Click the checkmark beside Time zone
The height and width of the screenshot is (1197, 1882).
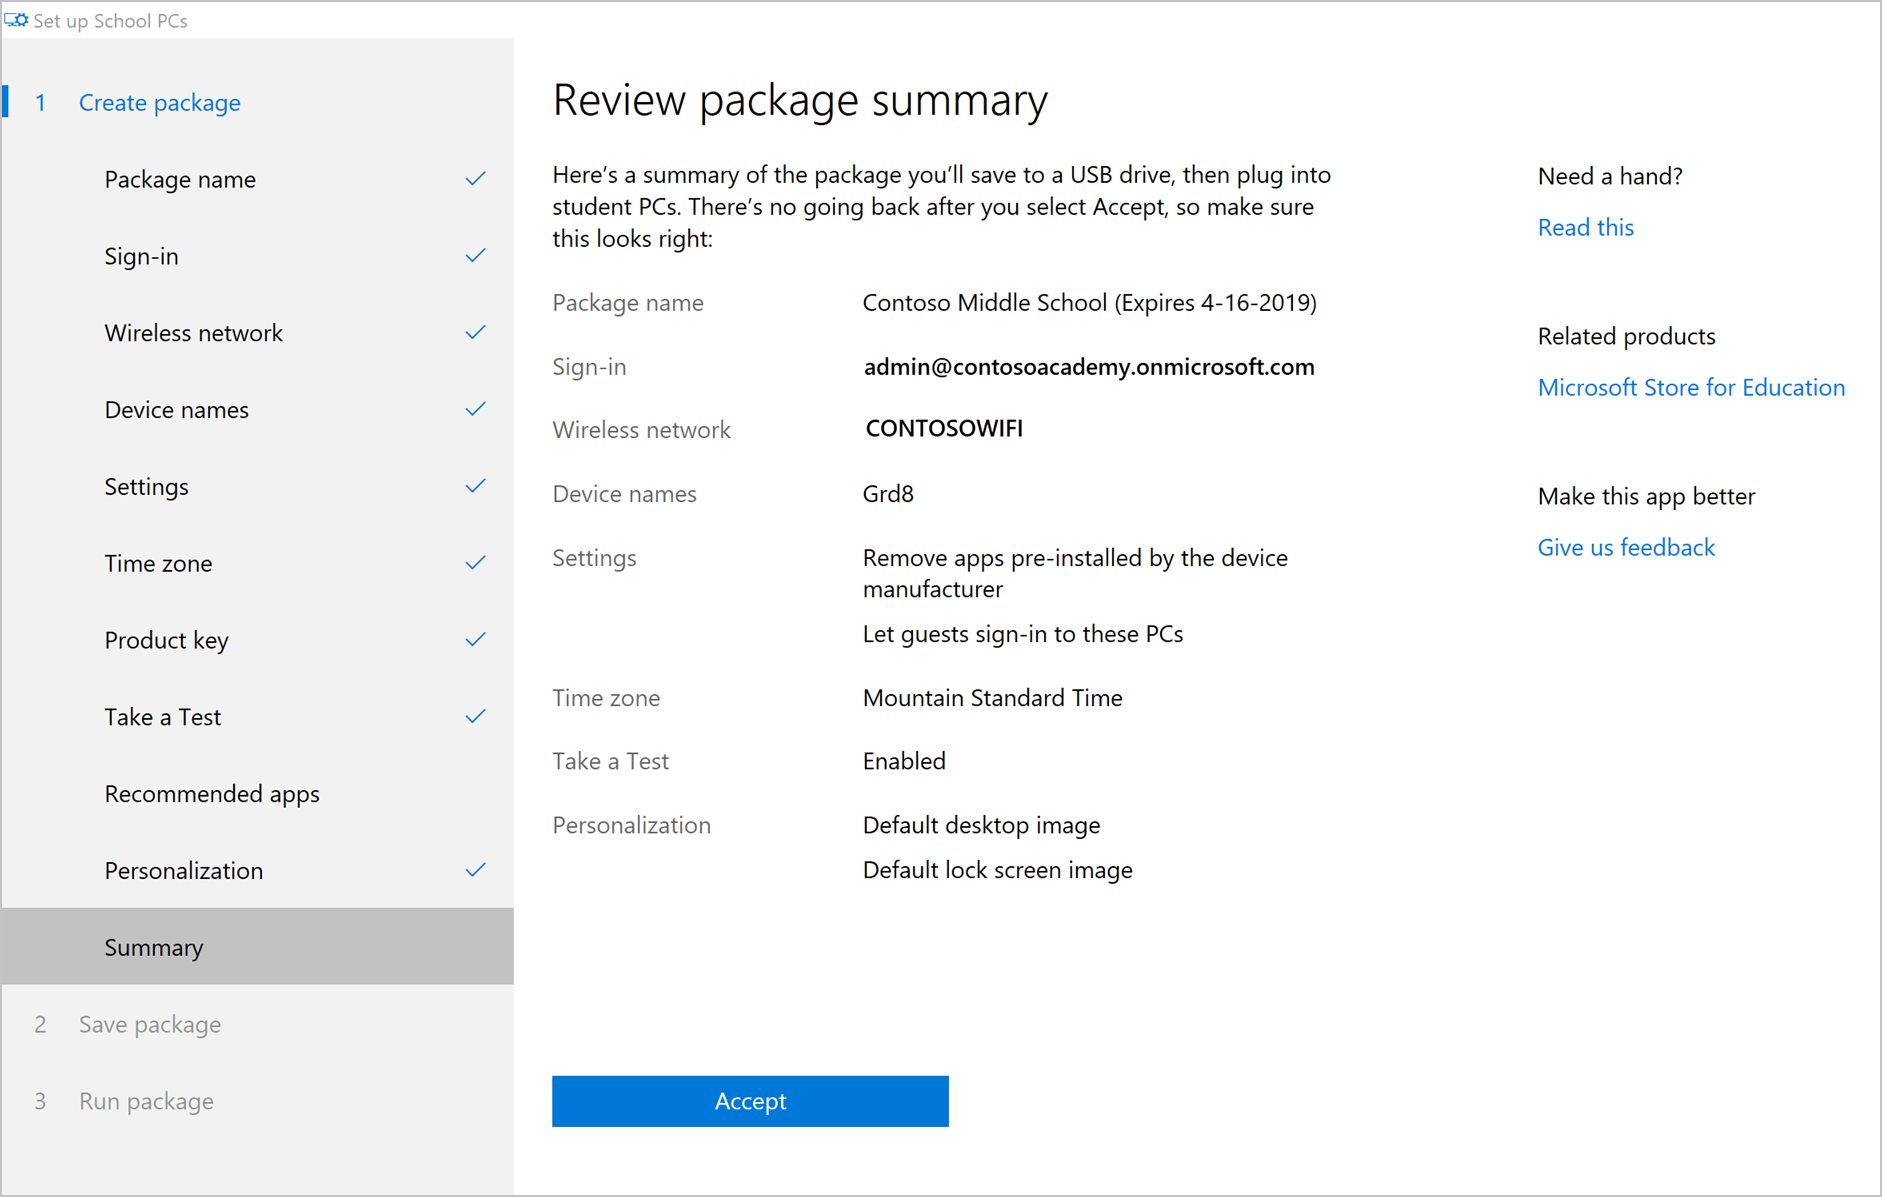[475, 563]
